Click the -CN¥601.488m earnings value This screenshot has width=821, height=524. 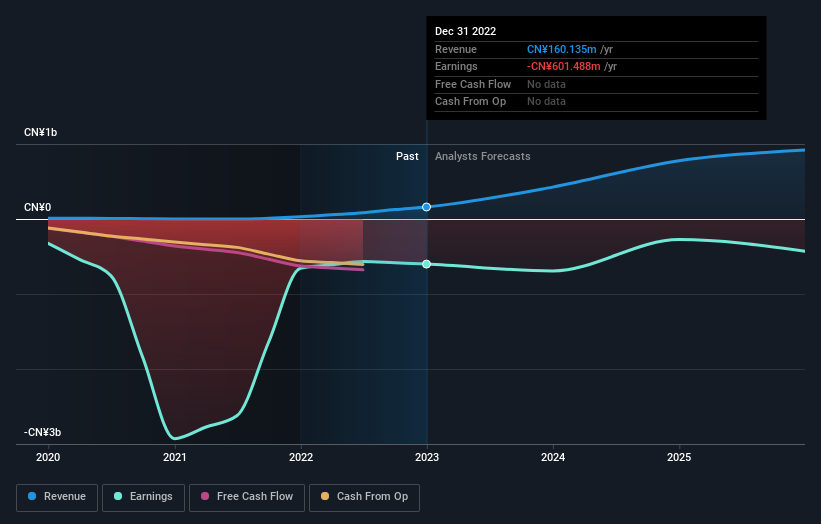[x=563, y=66]
